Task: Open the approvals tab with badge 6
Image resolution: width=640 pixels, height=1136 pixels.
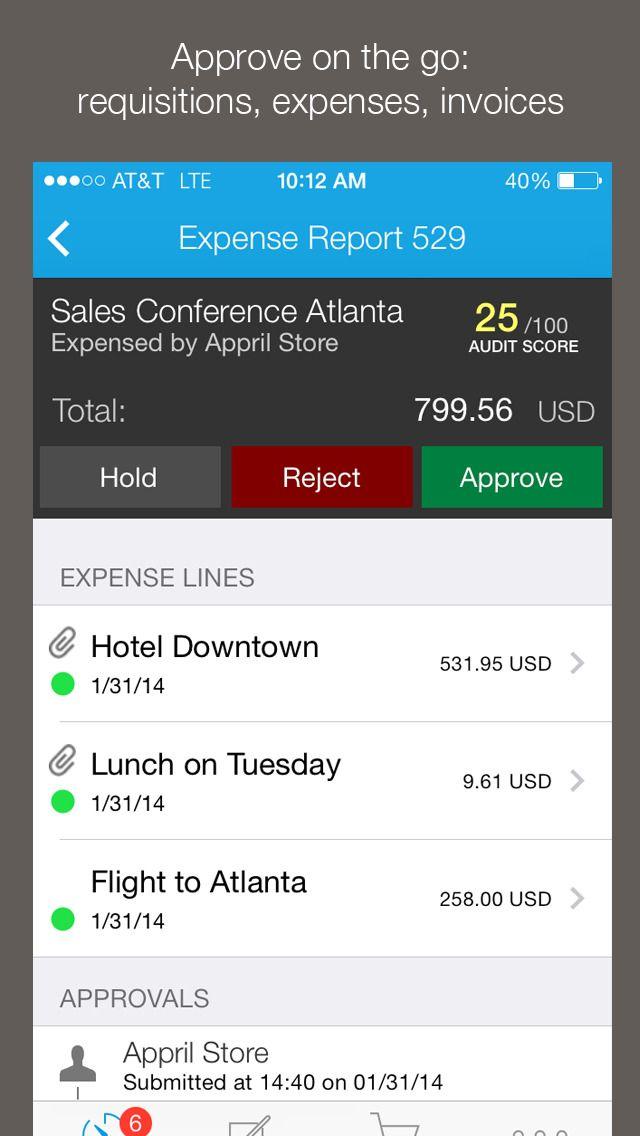Action: click(x=106, y=1125)
